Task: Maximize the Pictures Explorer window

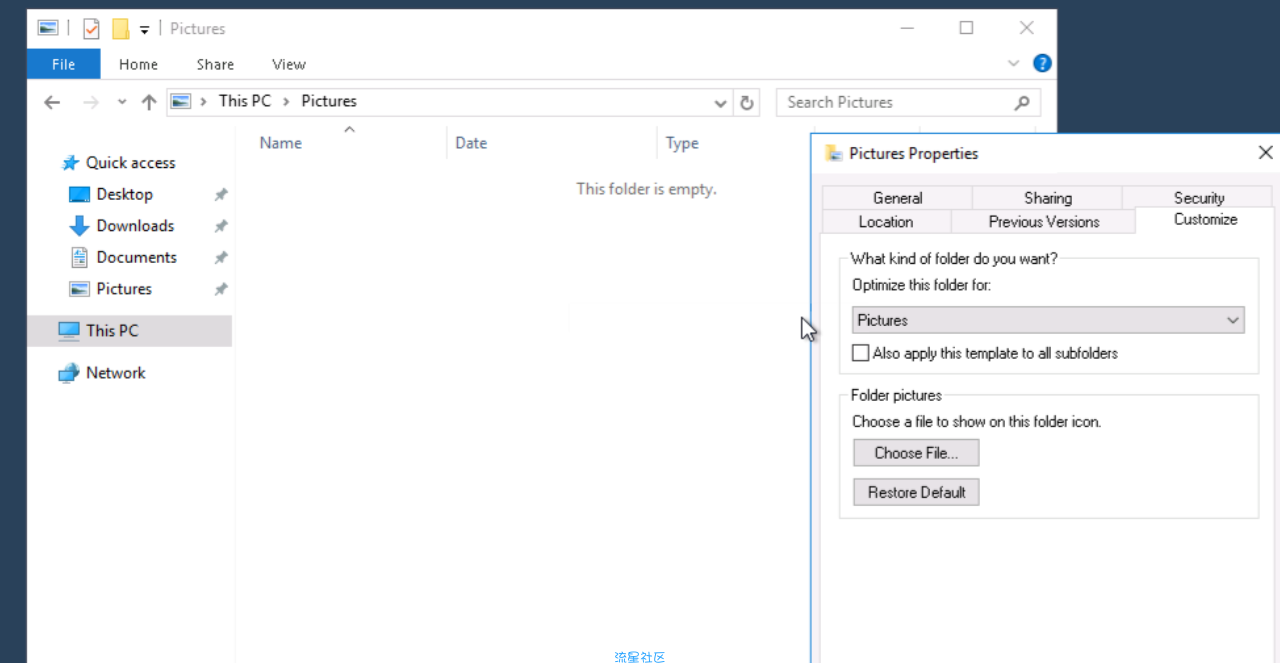Action: tap(966, 28)
